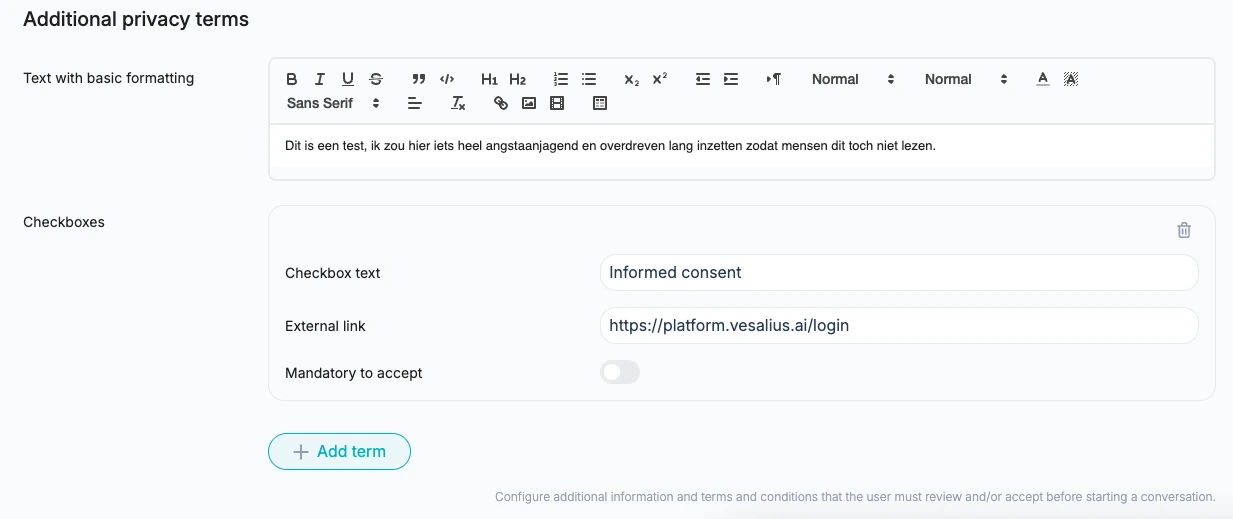Toggle bold formatting in the editor
The image size is (1233, 519).
point(292,79)
